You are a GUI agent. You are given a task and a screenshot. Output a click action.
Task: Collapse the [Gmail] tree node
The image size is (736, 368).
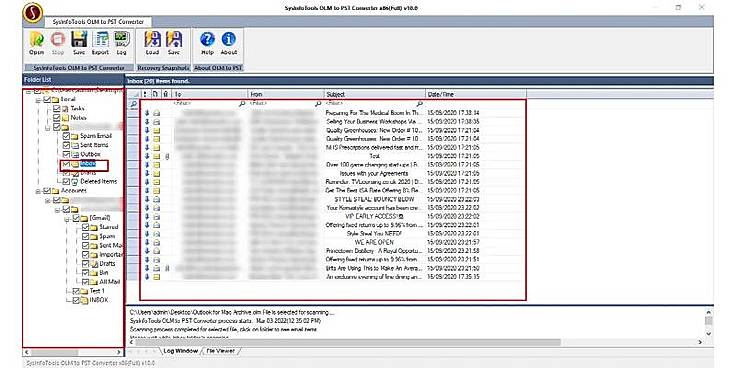point(67,218)
